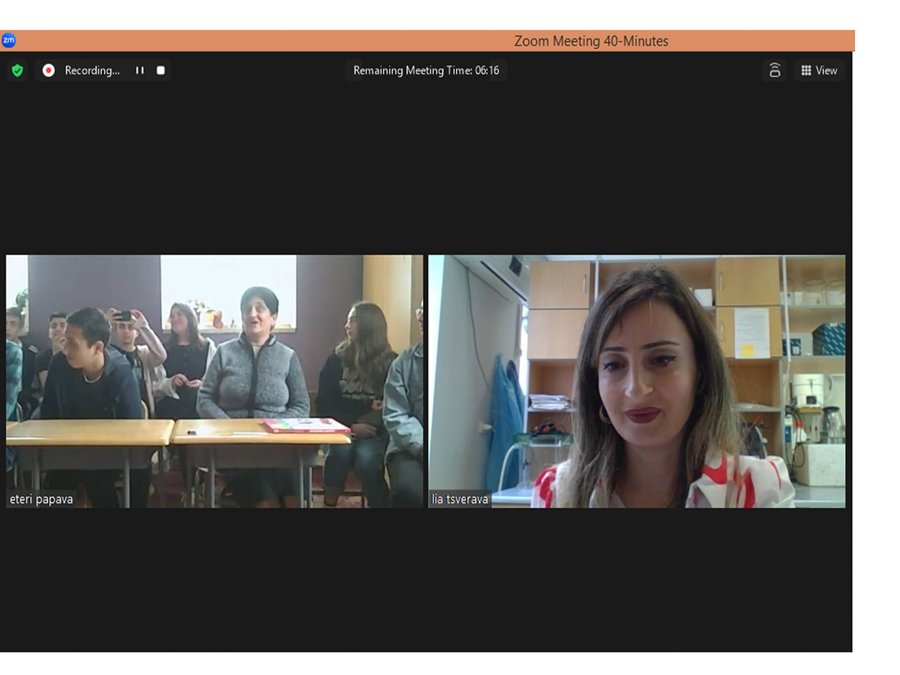Viewport: 900px width, 675px height.
Task: Select the lia tsverava video tile
Action: 637,380
